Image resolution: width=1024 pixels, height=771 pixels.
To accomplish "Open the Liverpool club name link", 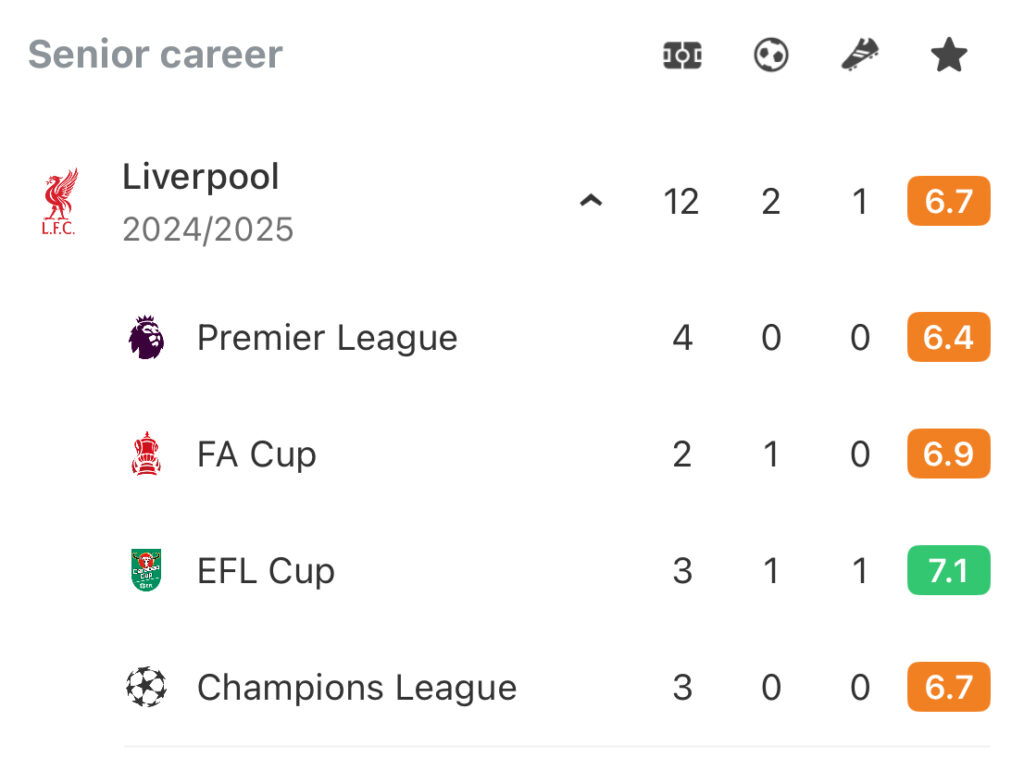I will tap(200, 176).
